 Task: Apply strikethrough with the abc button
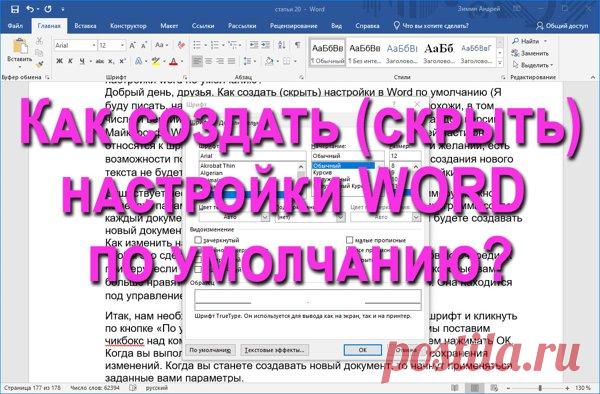(100, 61)
